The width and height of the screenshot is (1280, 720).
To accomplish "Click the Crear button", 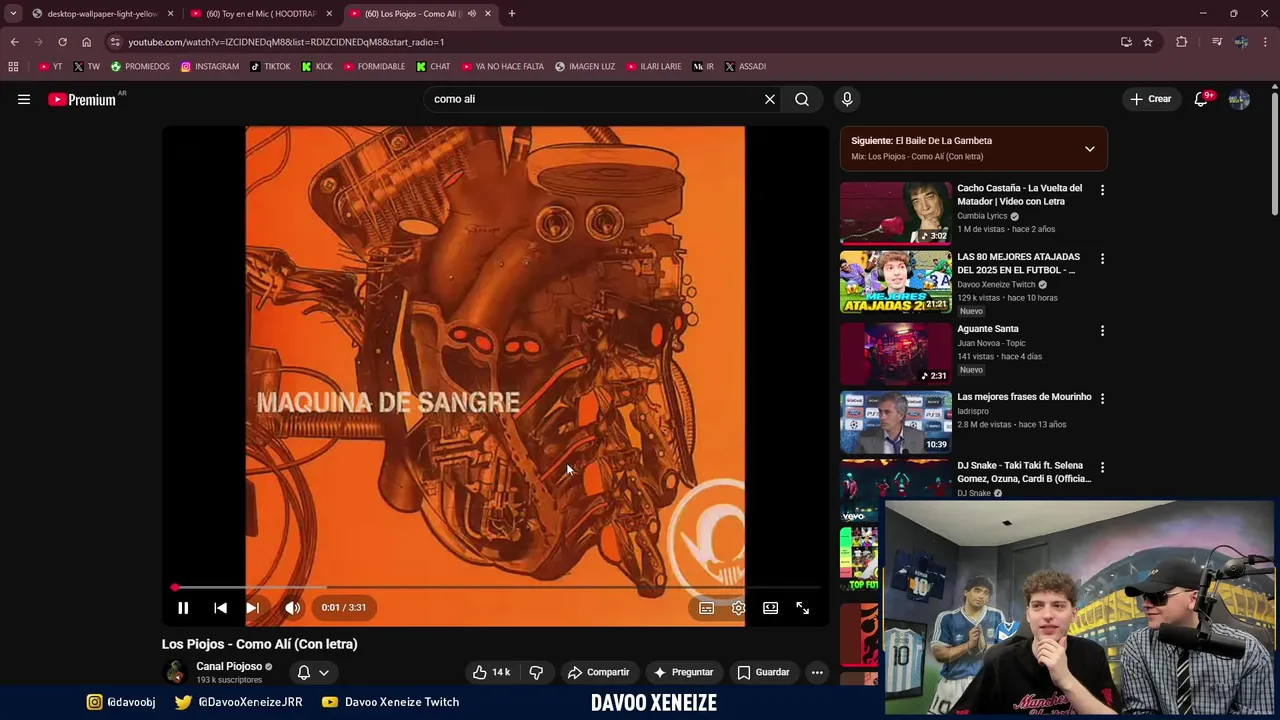I will pyautogui.click(x=1151, y=99).
